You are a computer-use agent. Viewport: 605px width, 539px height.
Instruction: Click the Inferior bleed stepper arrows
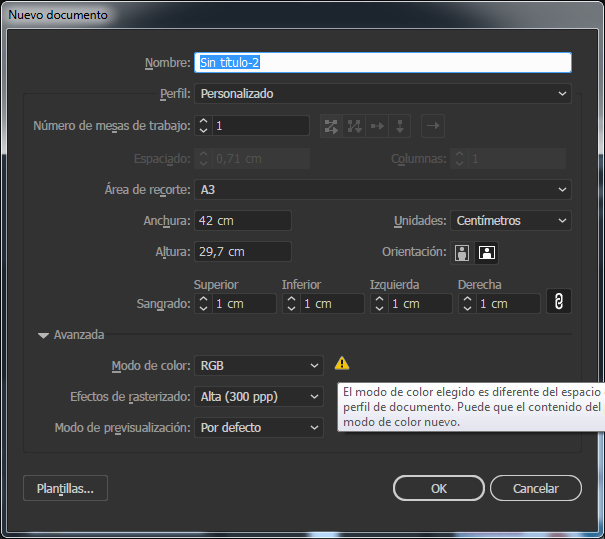coord(291,304)
